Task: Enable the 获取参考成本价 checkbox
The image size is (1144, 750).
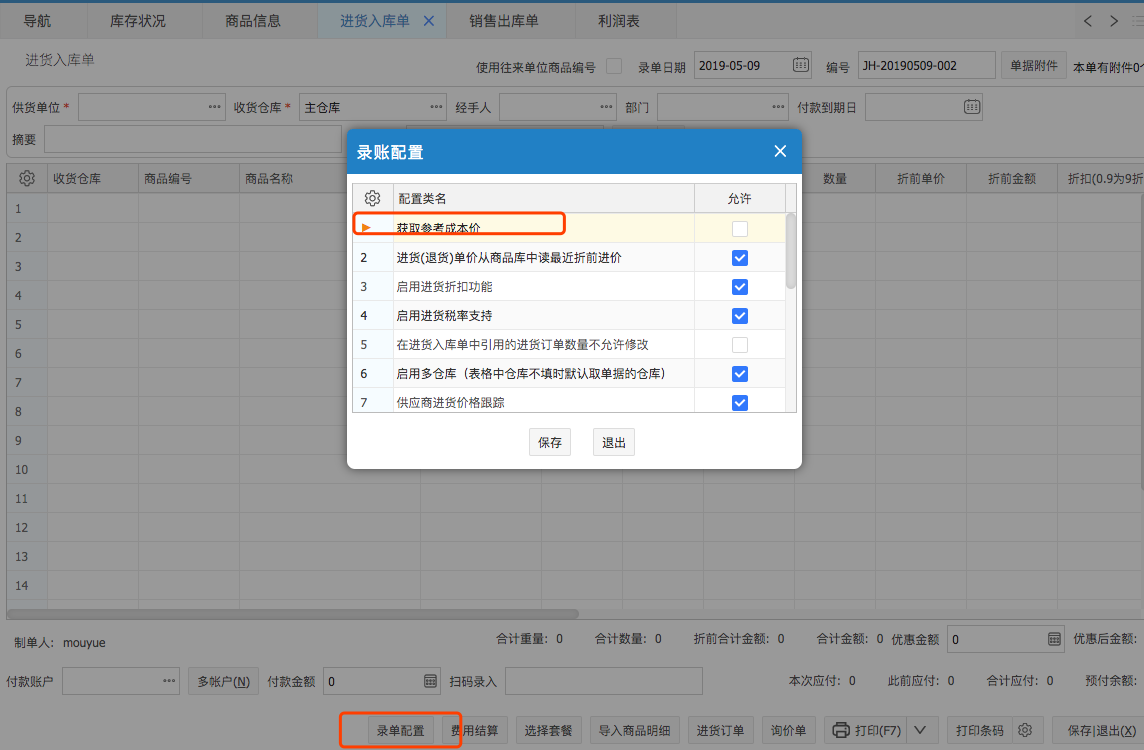Action: (x=740, y=229)
